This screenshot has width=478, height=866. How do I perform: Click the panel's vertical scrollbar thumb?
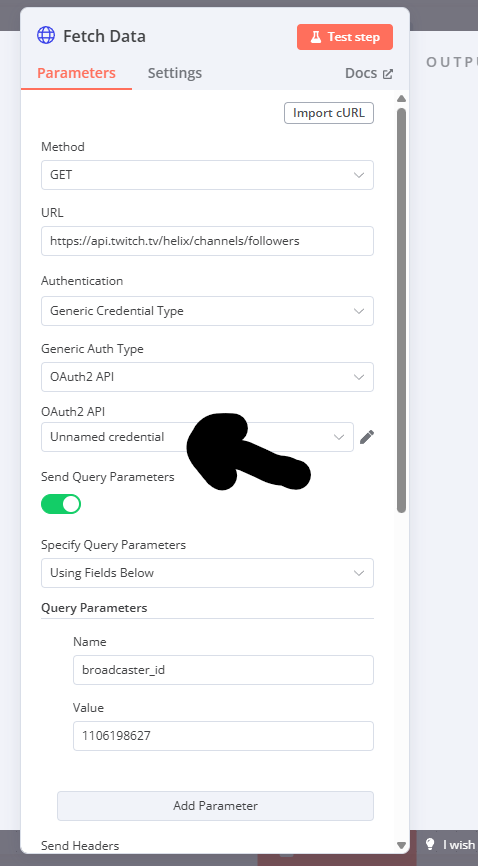[x=402, y=310]
